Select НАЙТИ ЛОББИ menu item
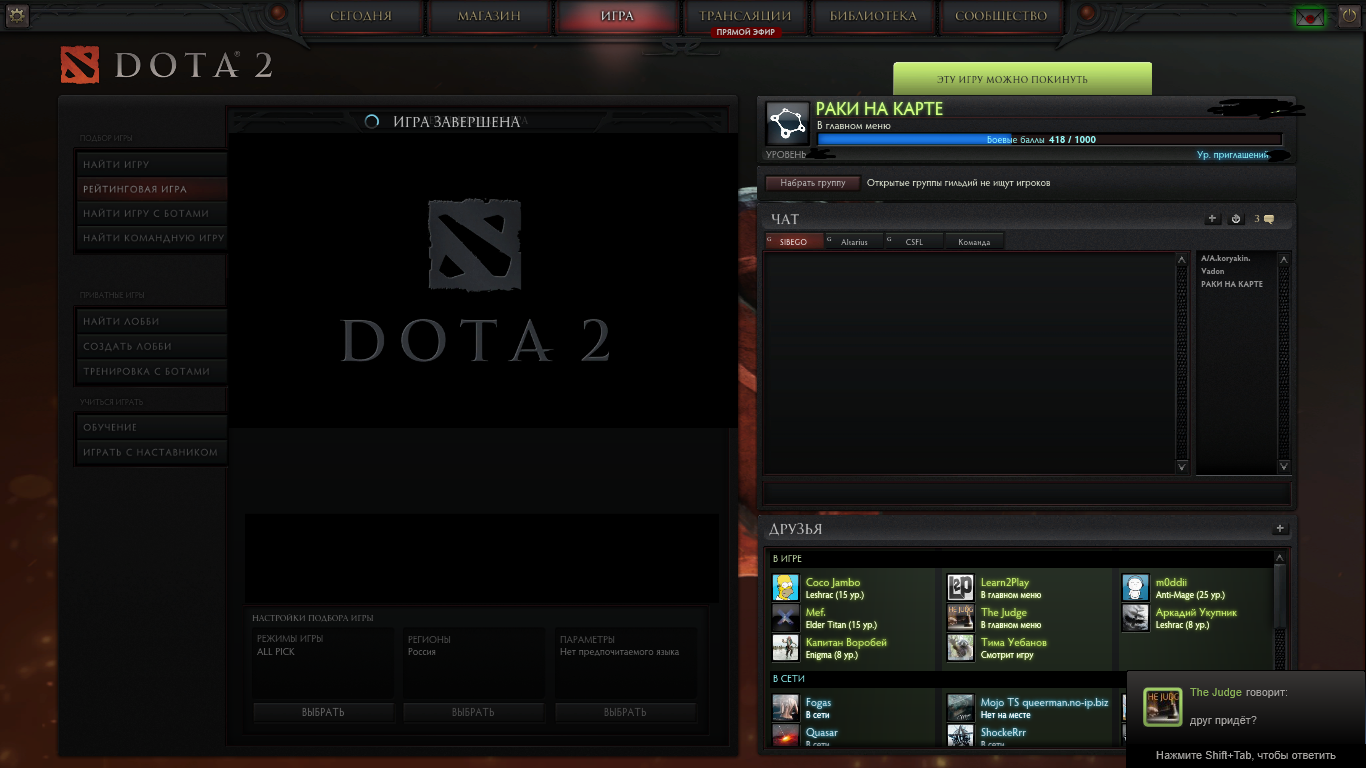This screenshot has width=1366, height=768. pyautogui.click(x=152, y=321)
